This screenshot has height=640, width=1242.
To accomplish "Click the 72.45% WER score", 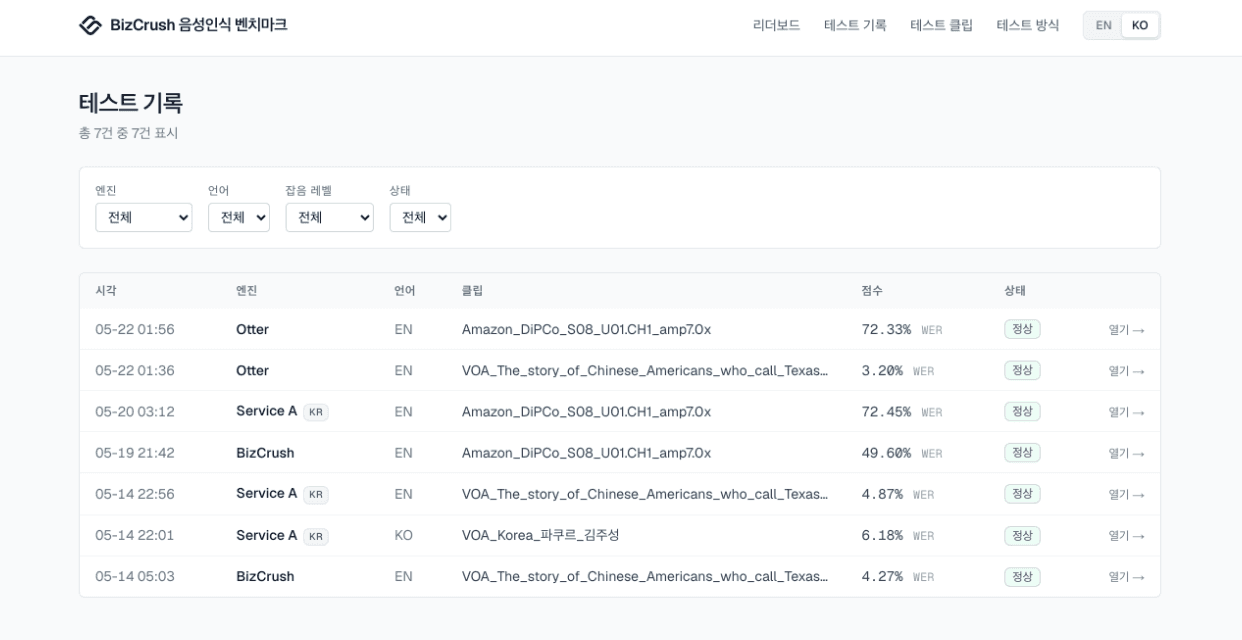I will tap(901, 412).
